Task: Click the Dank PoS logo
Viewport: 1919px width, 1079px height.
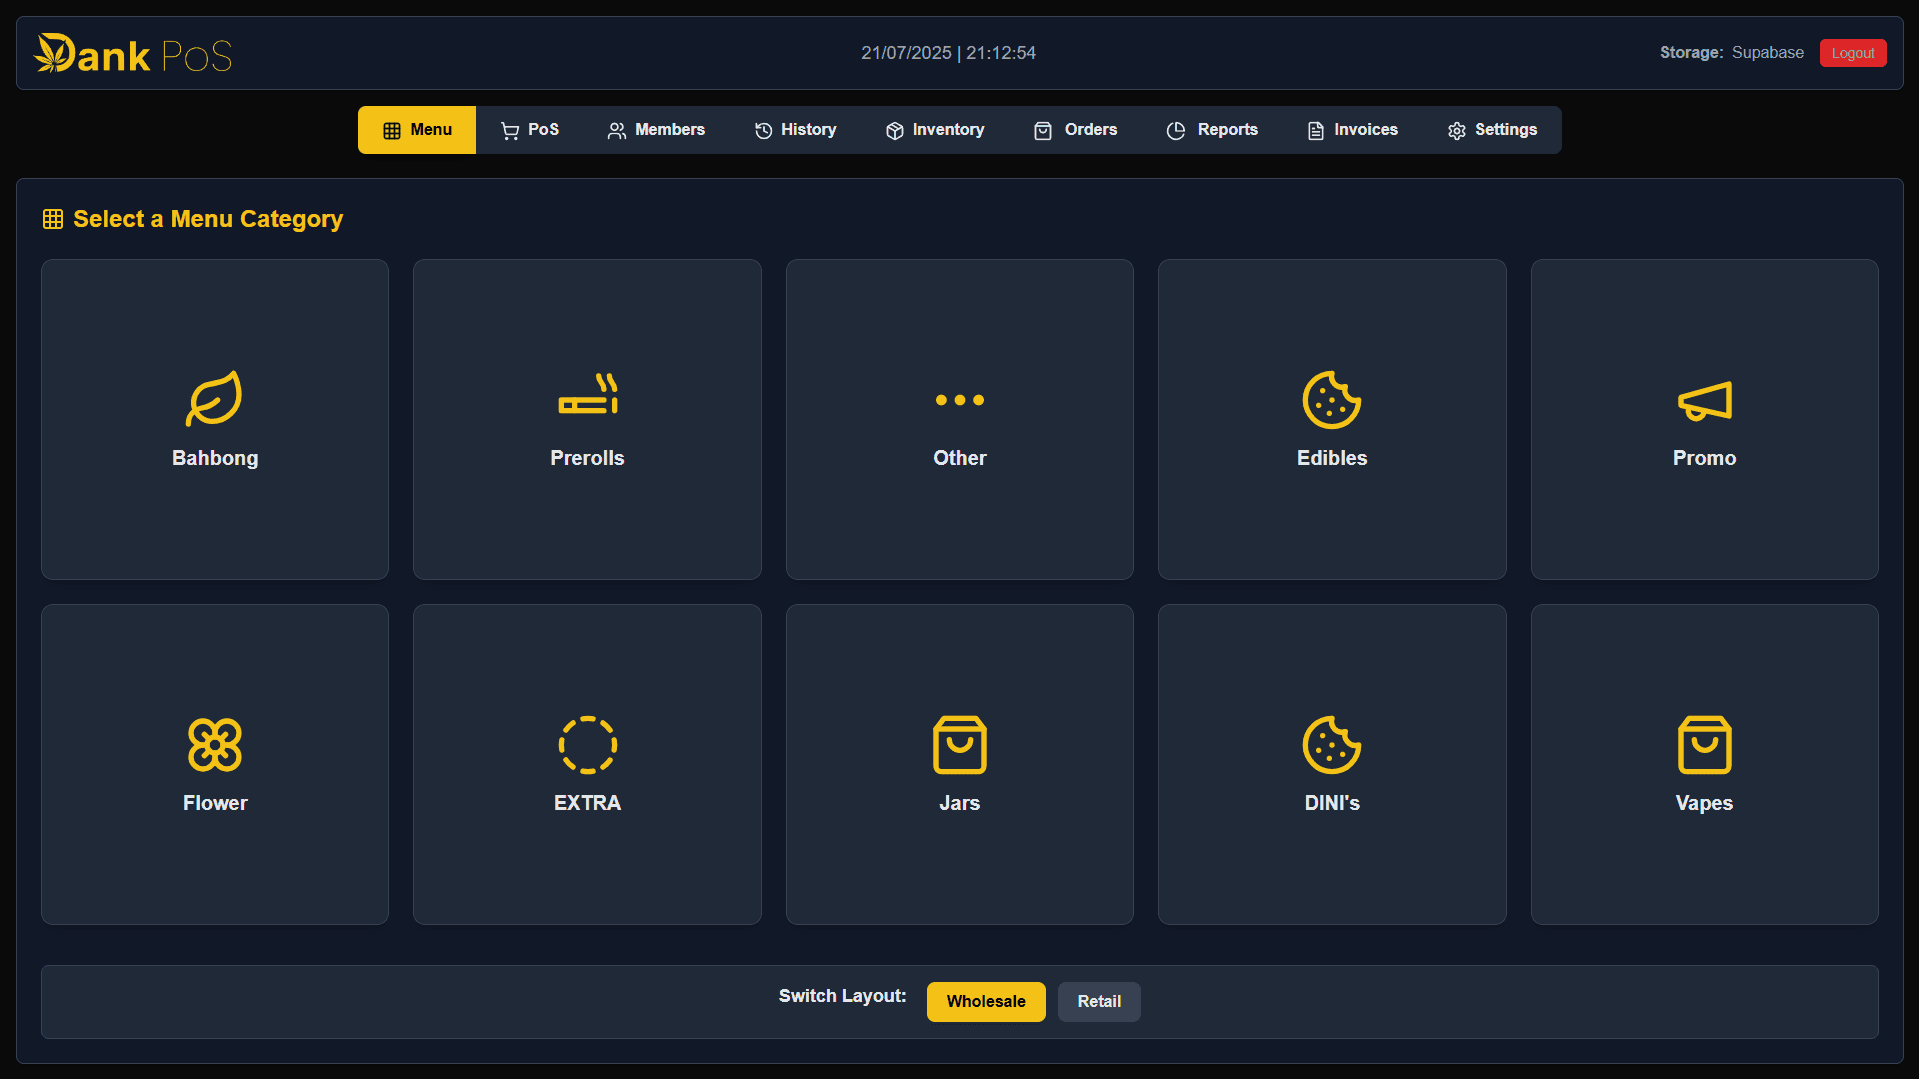Action: tap(133, 54)
